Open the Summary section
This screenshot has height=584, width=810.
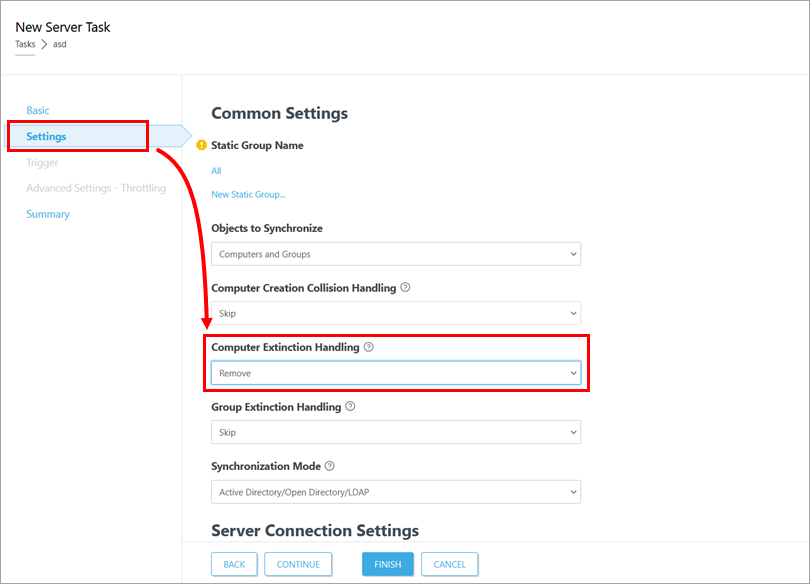48,214
